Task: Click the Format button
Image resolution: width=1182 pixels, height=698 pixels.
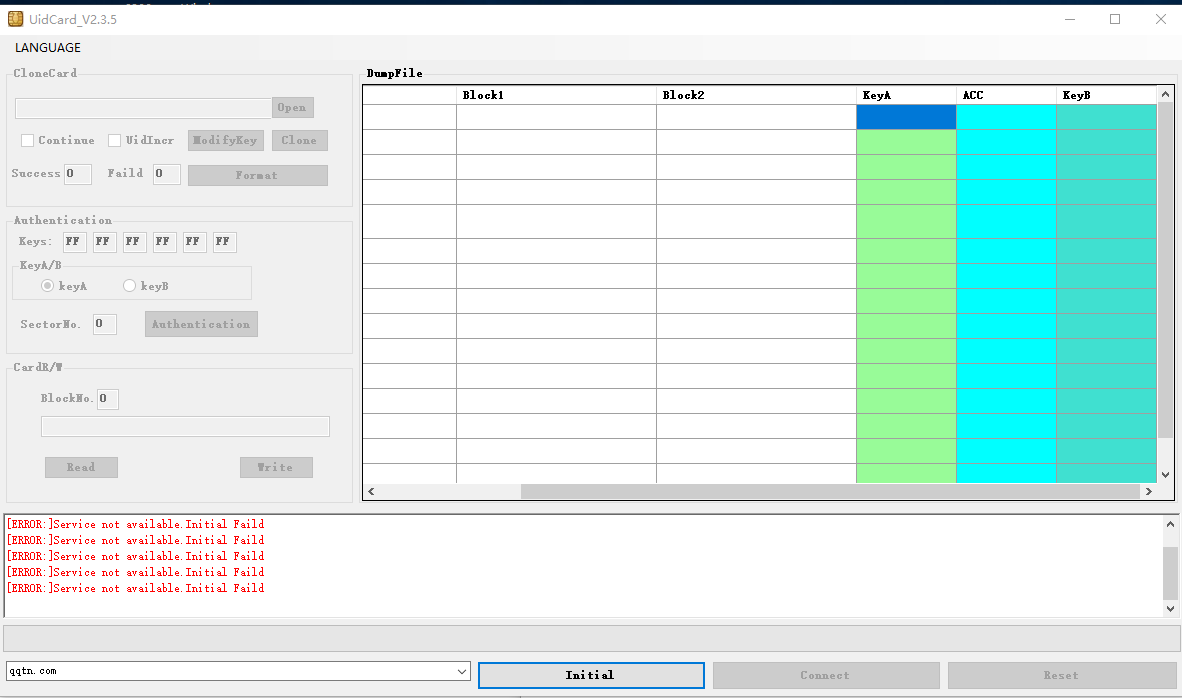Action: 258,175
